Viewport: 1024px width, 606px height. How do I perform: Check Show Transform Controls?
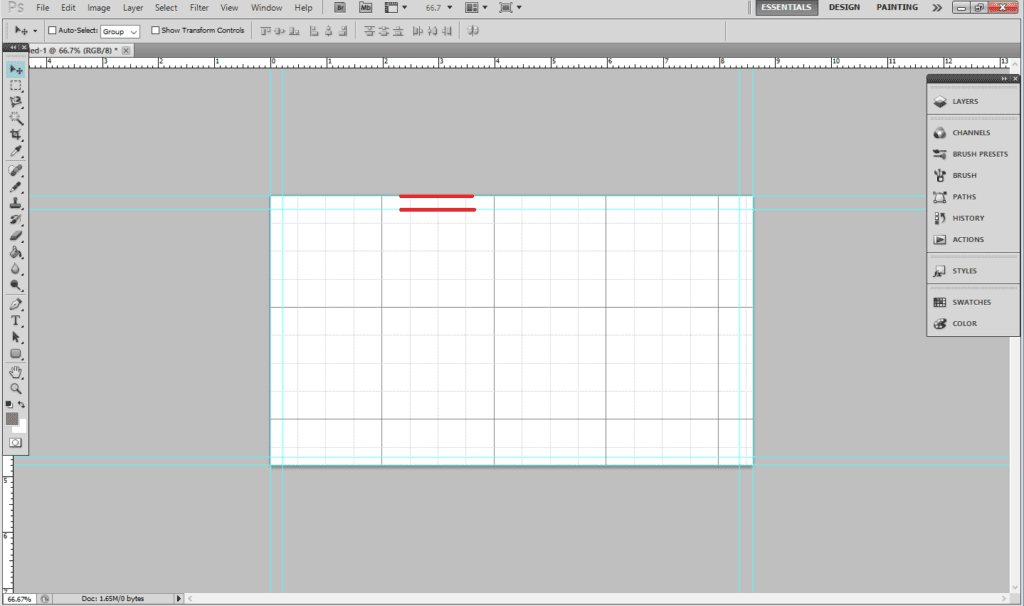pyautogui.click(x=155, y=31)
